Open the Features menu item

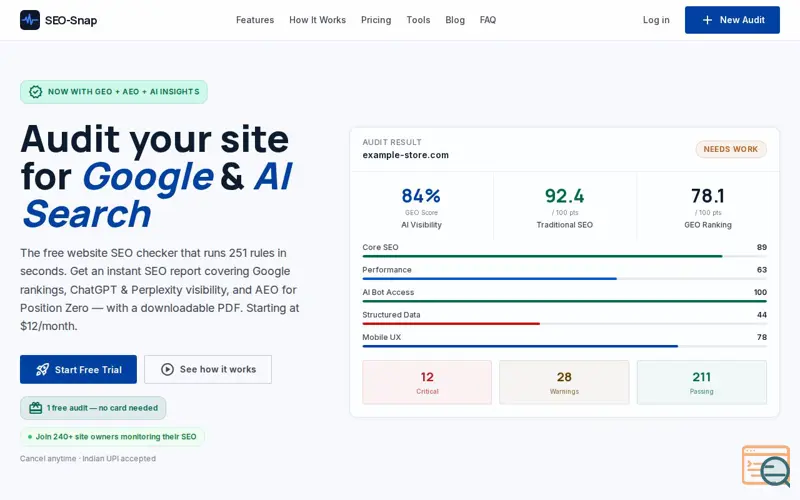(x=255, y=20)
